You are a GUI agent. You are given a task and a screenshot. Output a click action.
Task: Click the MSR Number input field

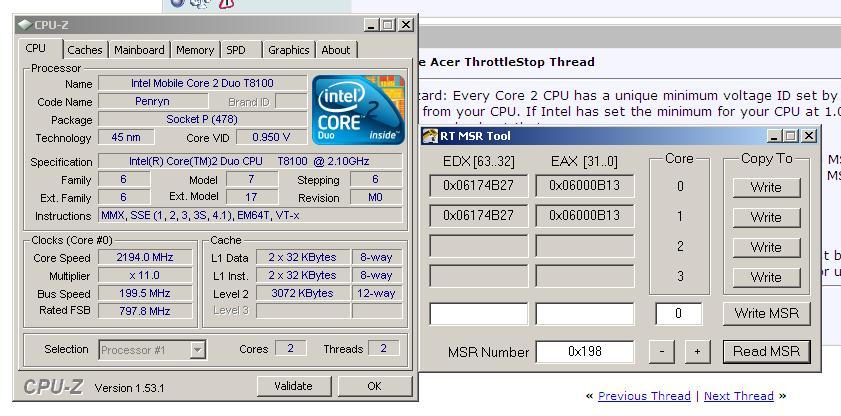click(585, 352)
